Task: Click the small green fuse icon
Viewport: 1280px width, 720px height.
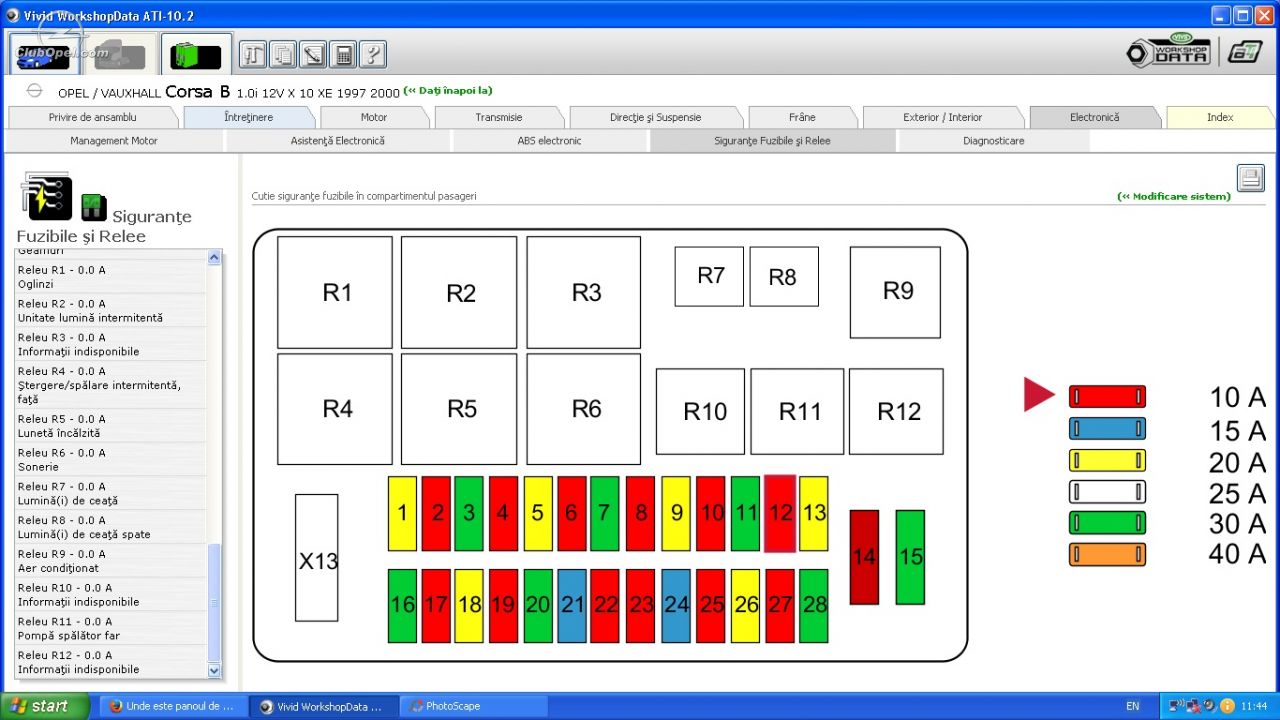Action: click(93, 207)
